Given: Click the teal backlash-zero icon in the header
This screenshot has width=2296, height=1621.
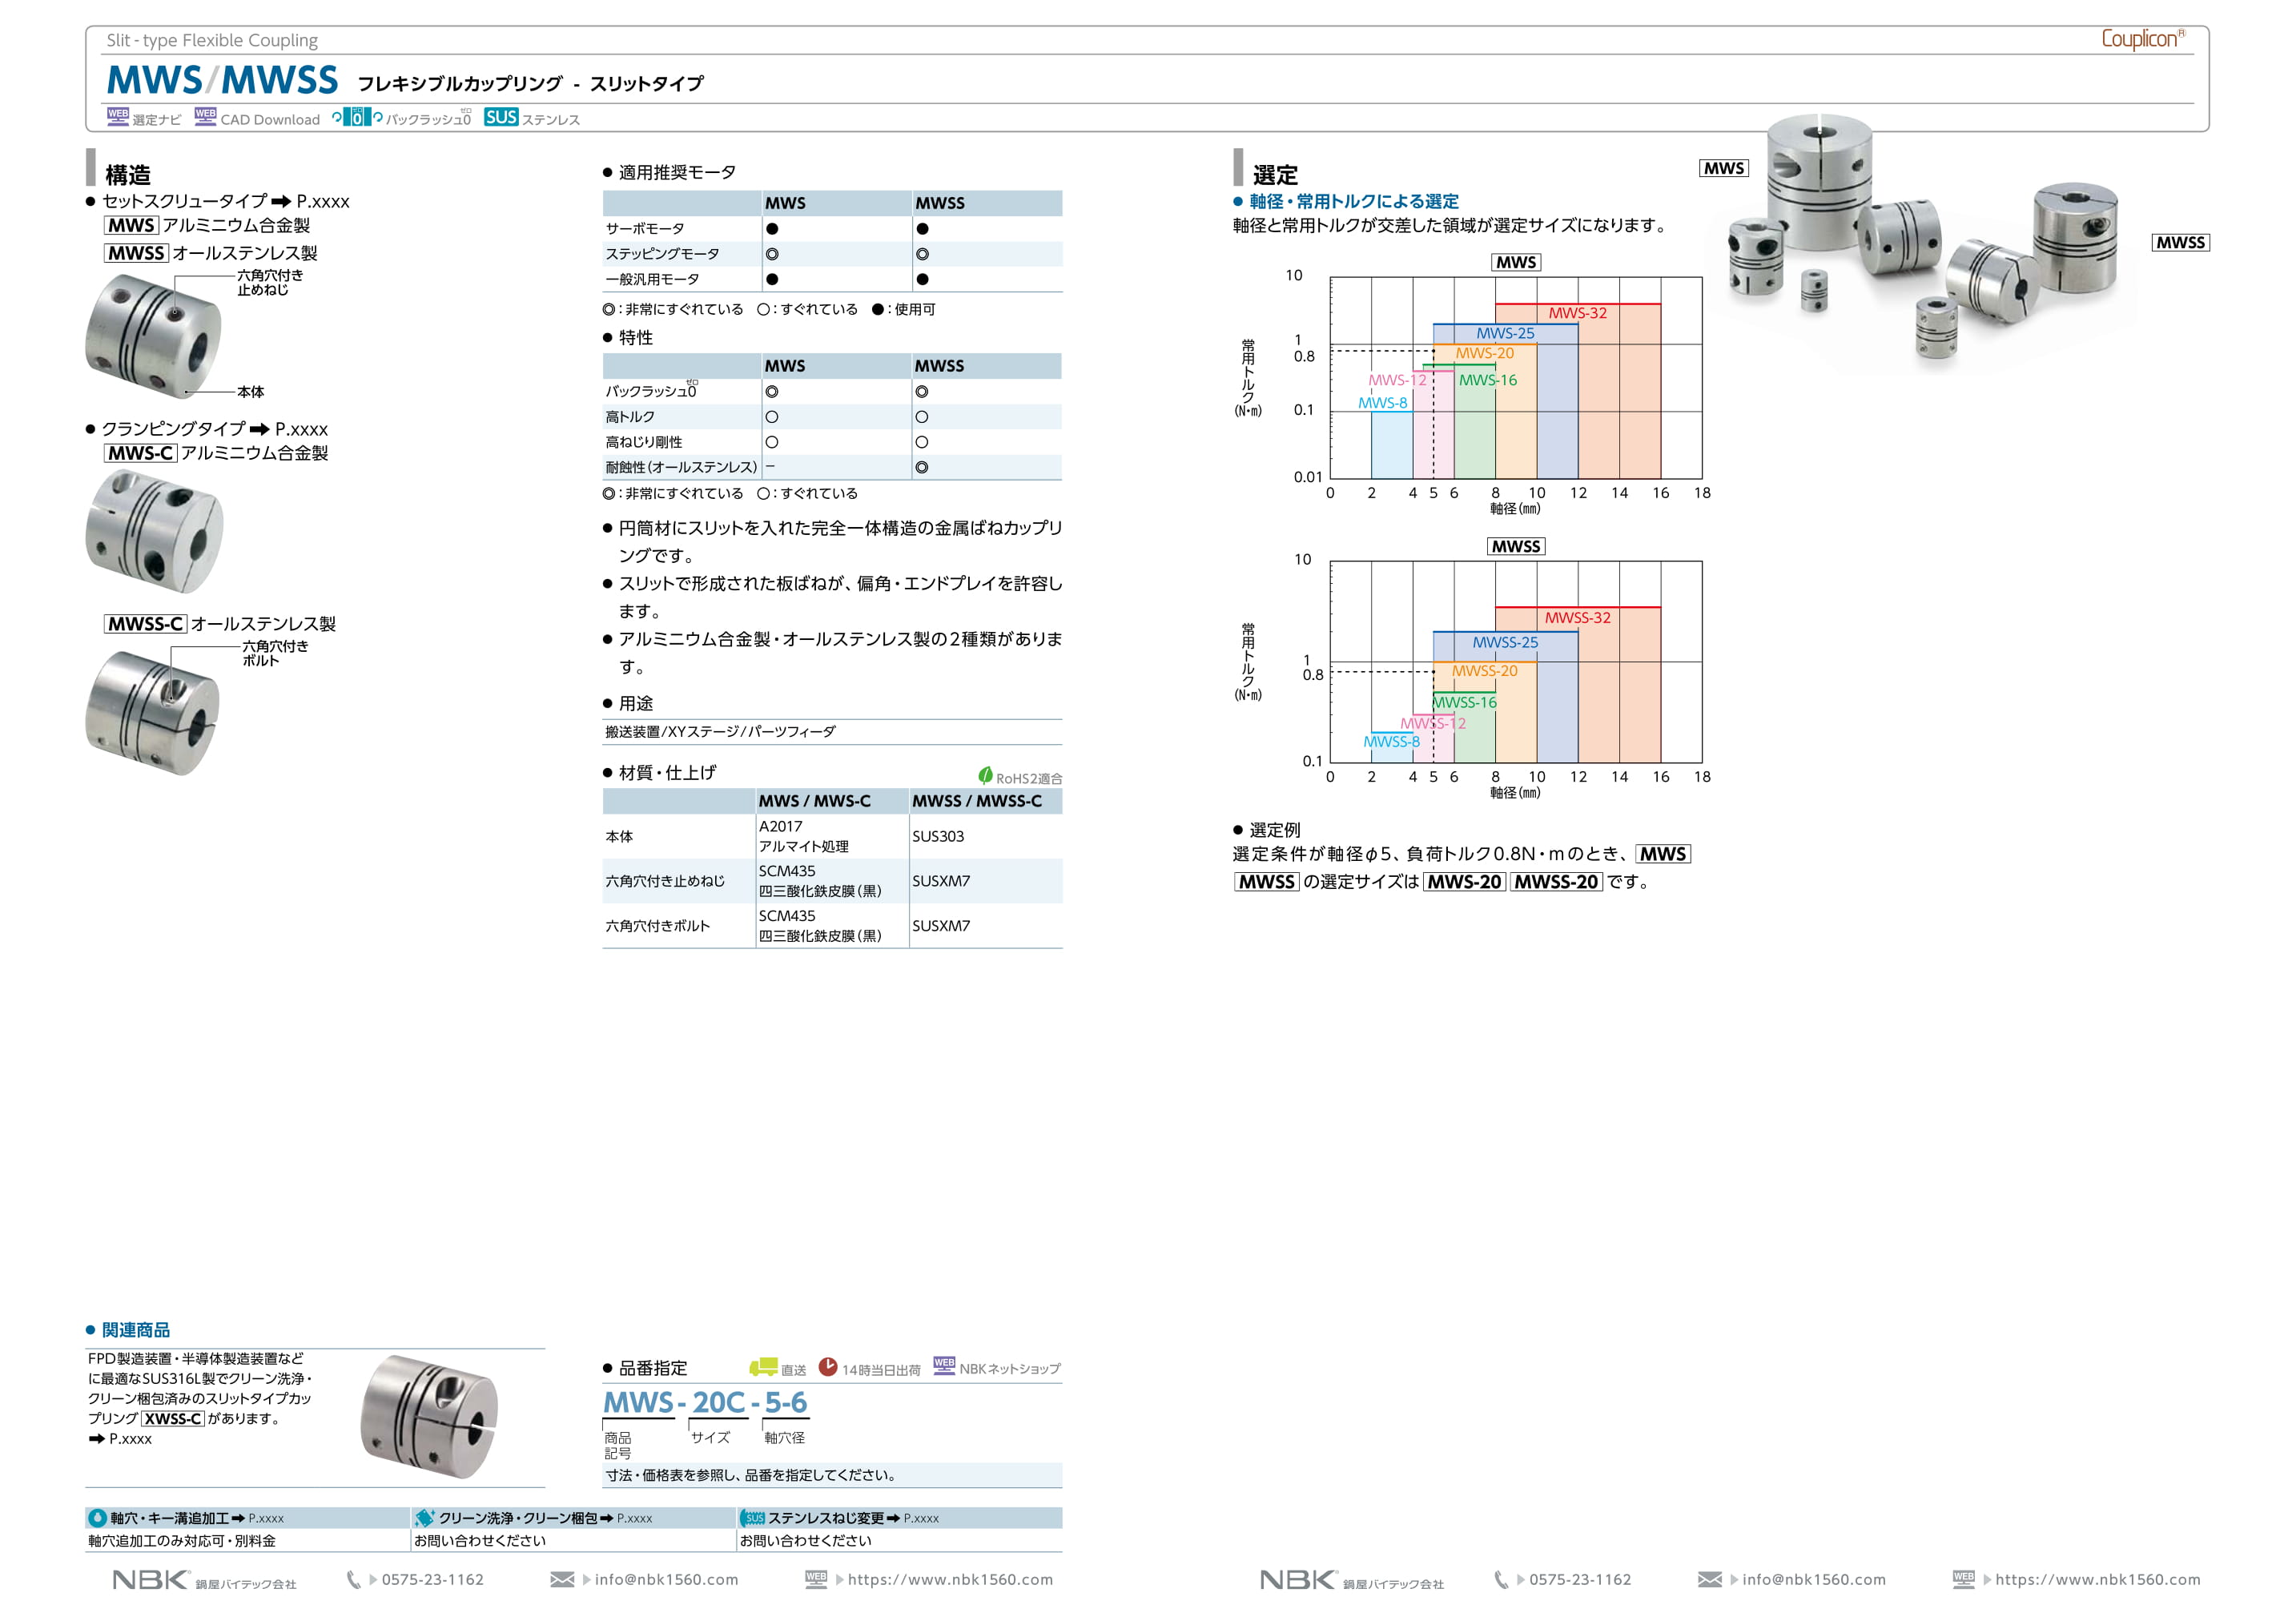Looking at the screenshot, I should coord(357,117).
